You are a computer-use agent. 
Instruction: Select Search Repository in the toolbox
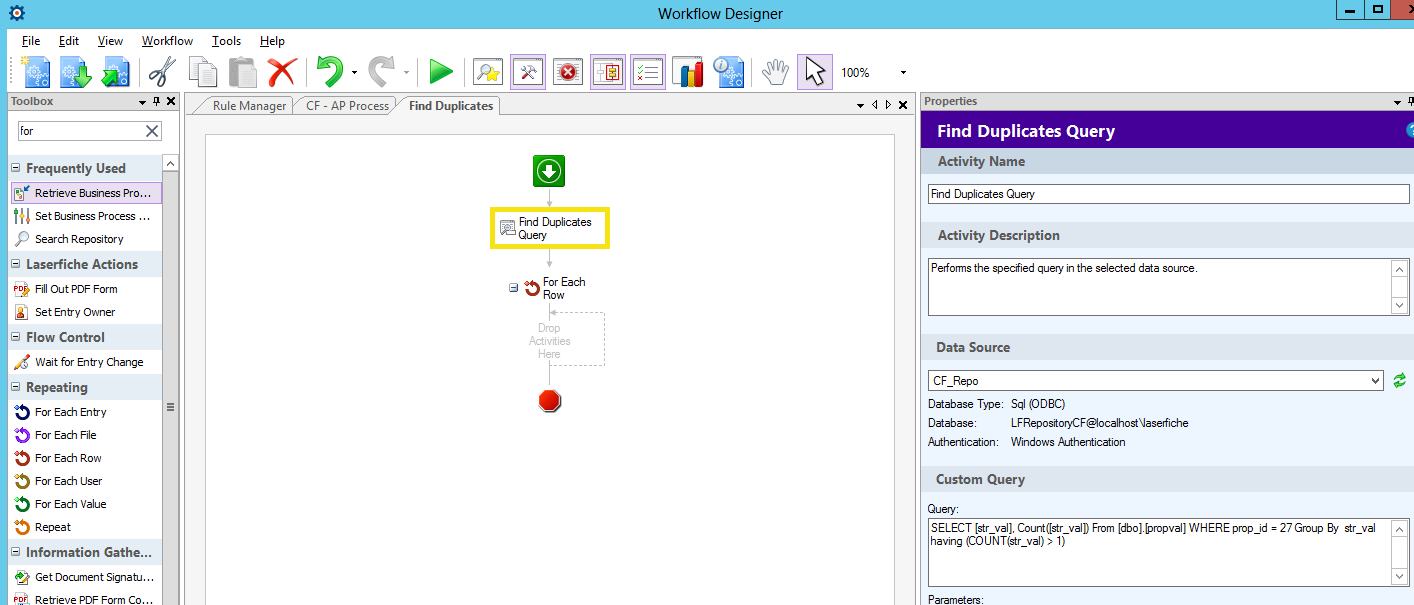coord(79,239)
